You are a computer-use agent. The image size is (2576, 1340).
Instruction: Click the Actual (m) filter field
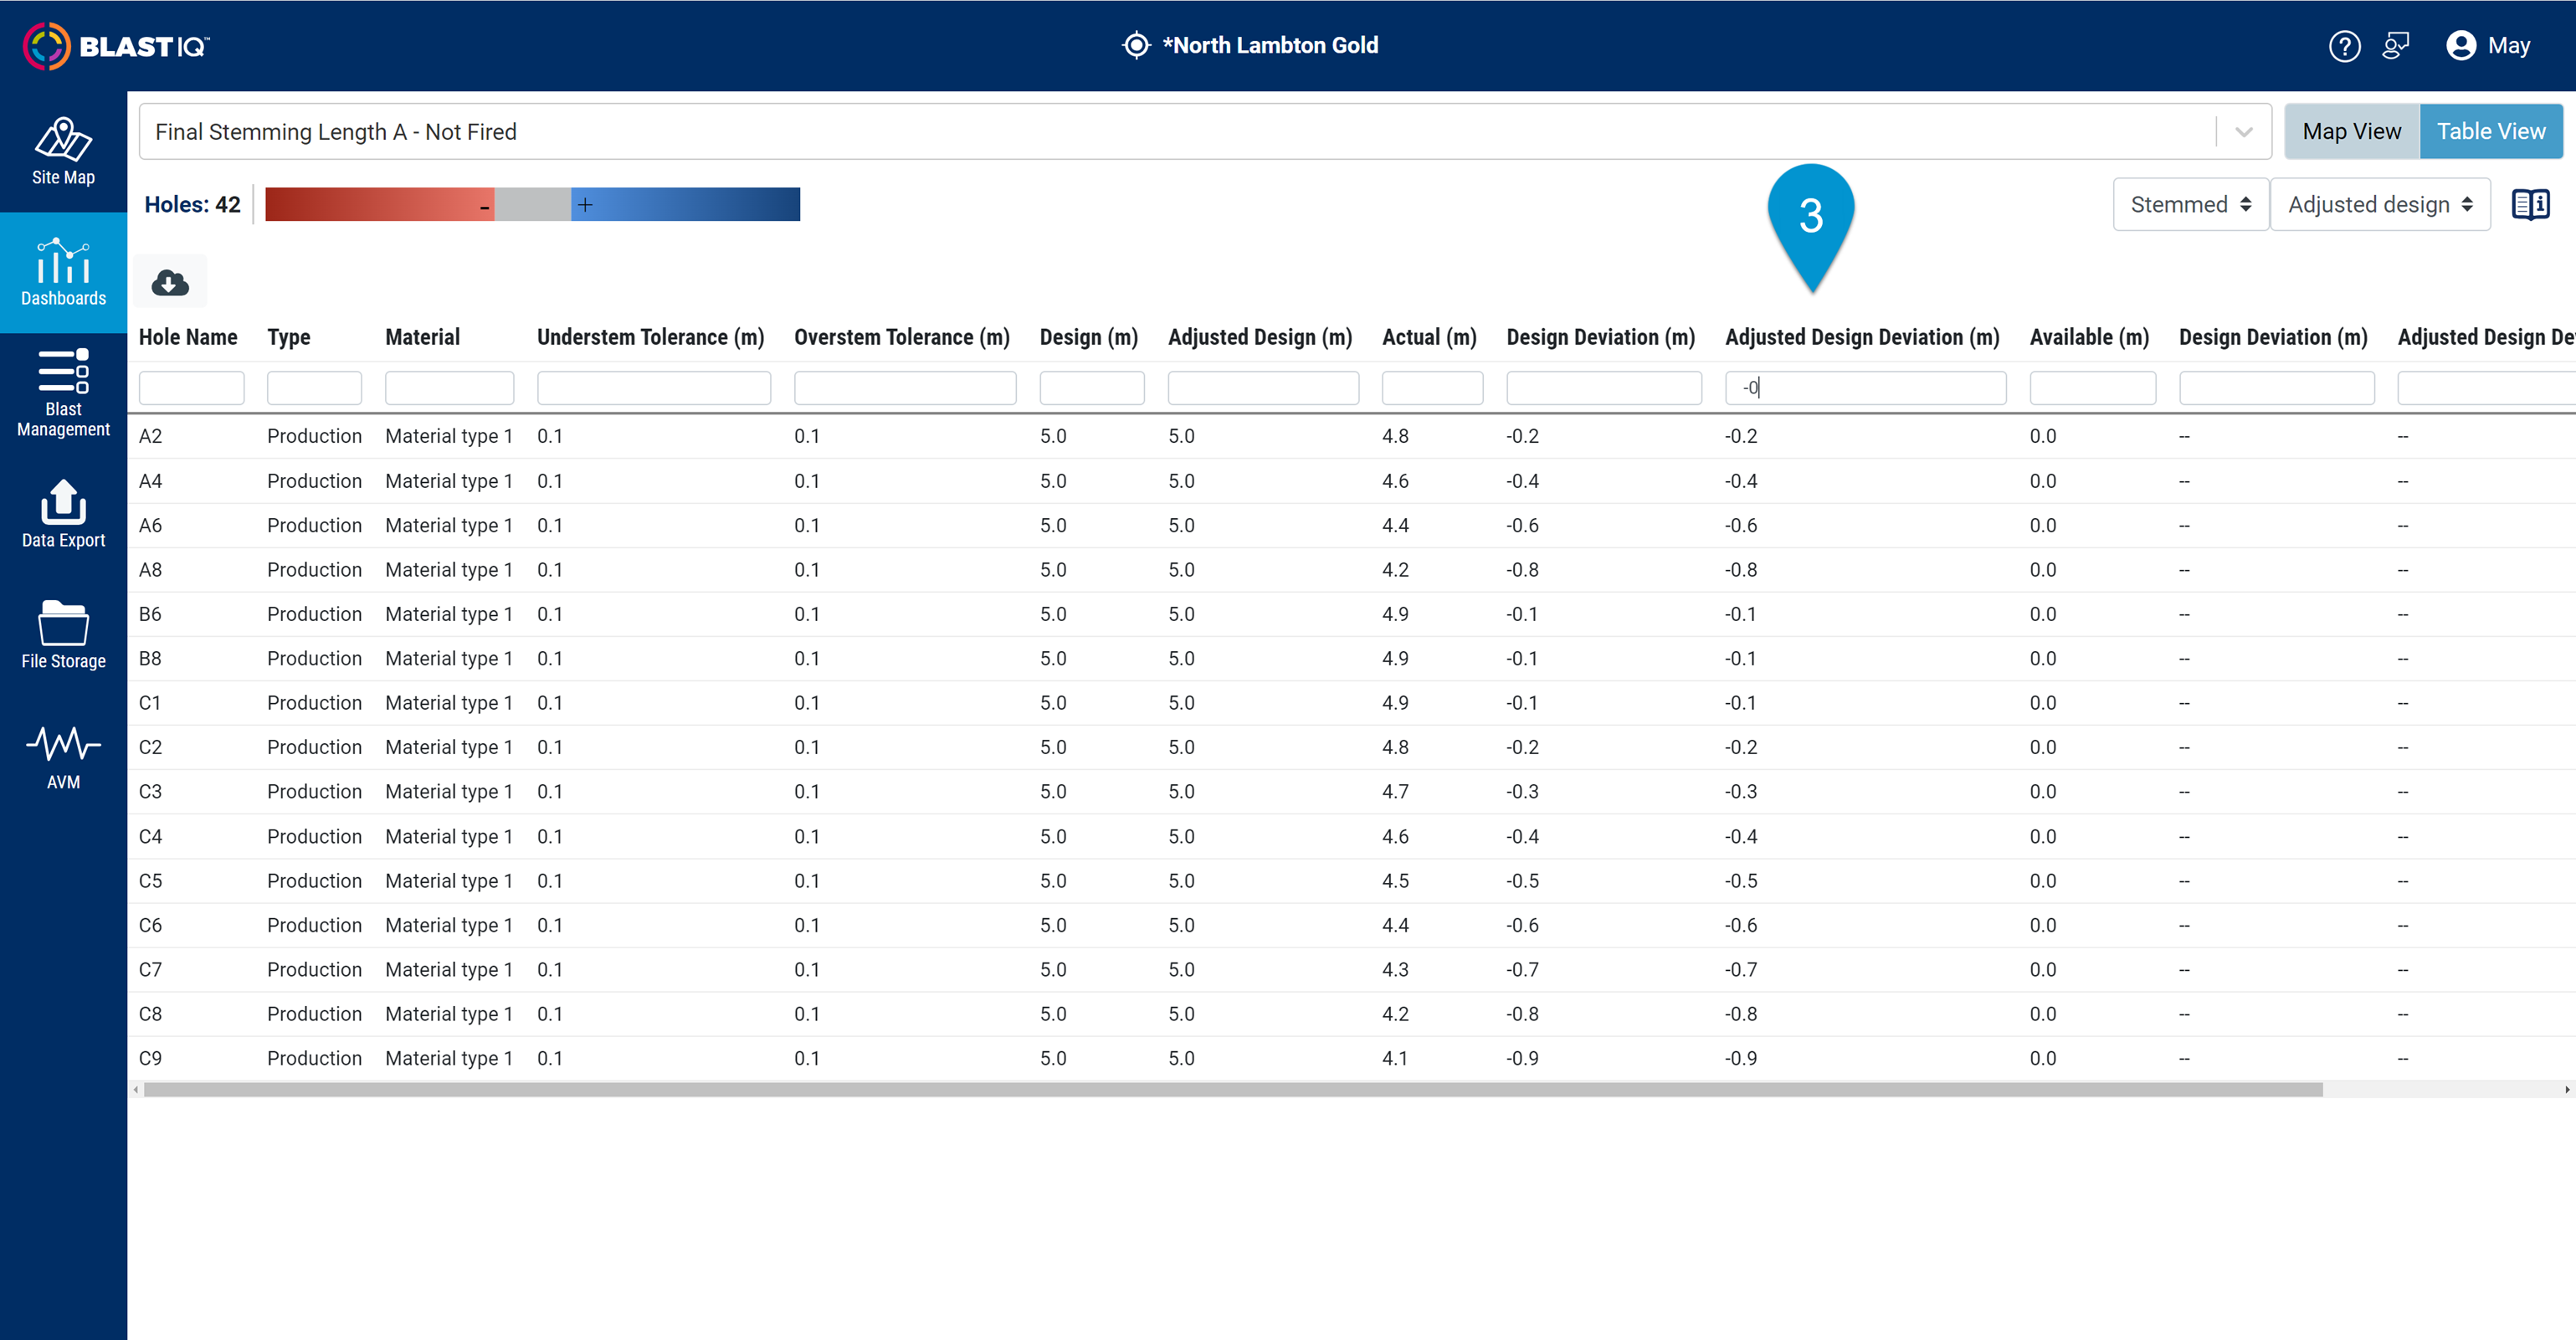1432,388
